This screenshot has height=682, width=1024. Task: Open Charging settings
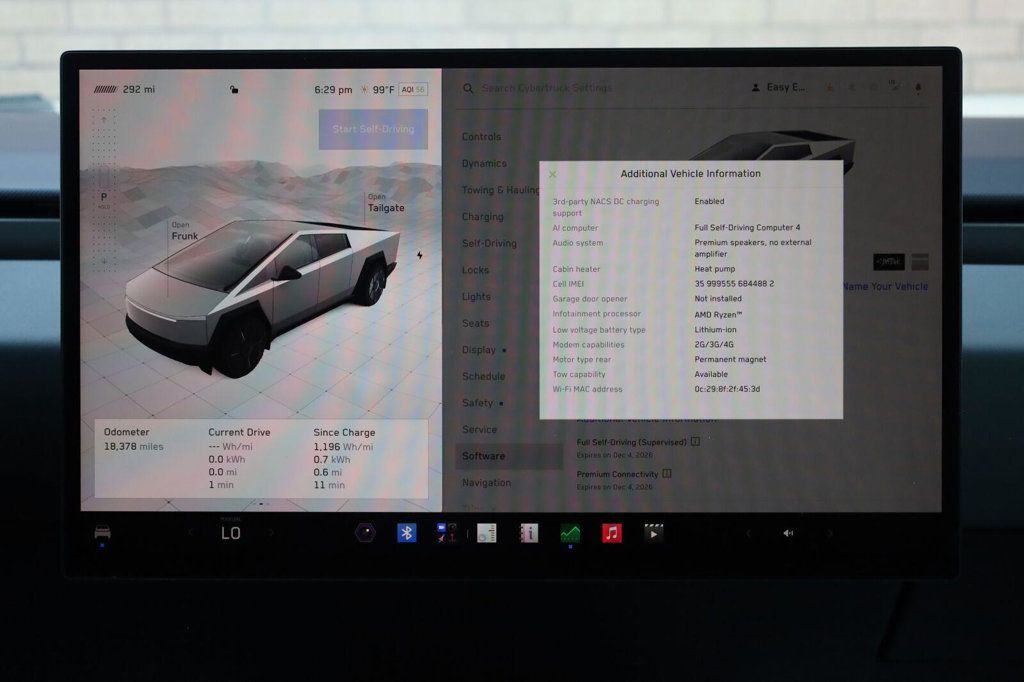(x=483, y=217)
